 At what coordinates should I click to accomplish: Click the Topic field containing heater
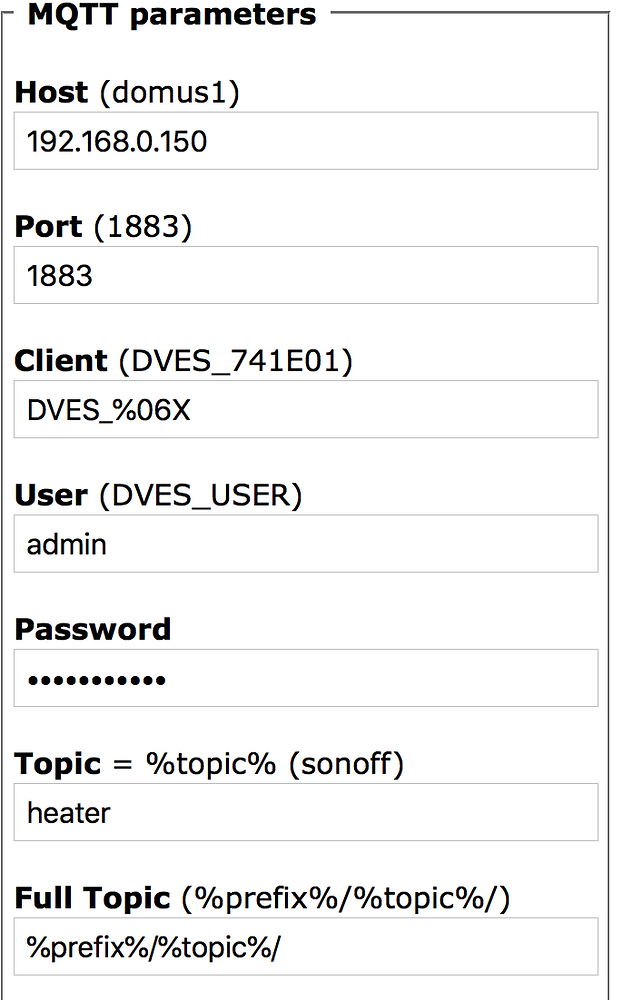tap(306, 812)
